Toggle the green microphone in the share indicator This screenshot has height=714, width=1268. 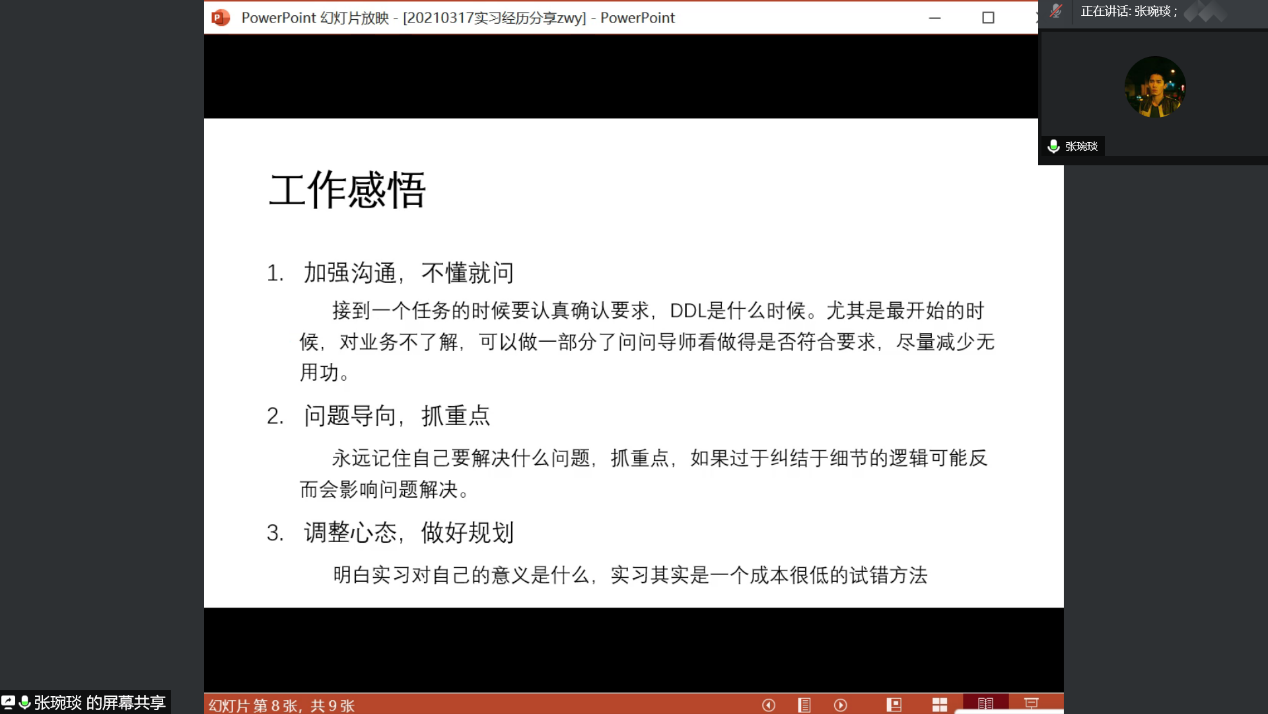[x=23, y=703]
